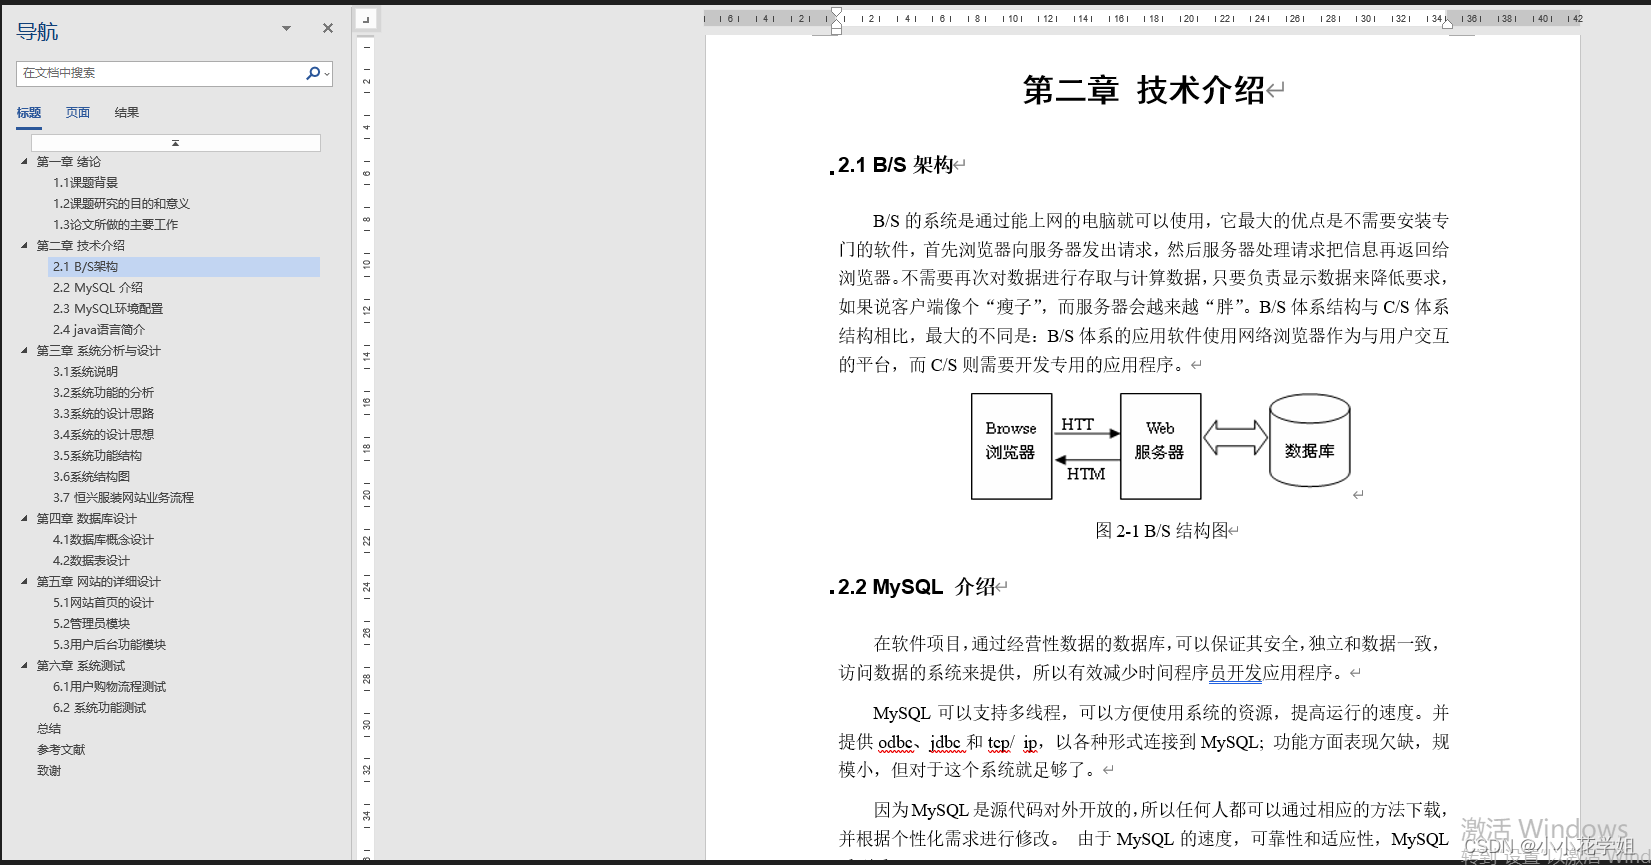Go to 3.2系统功能的分析 heading

(104, 393)
